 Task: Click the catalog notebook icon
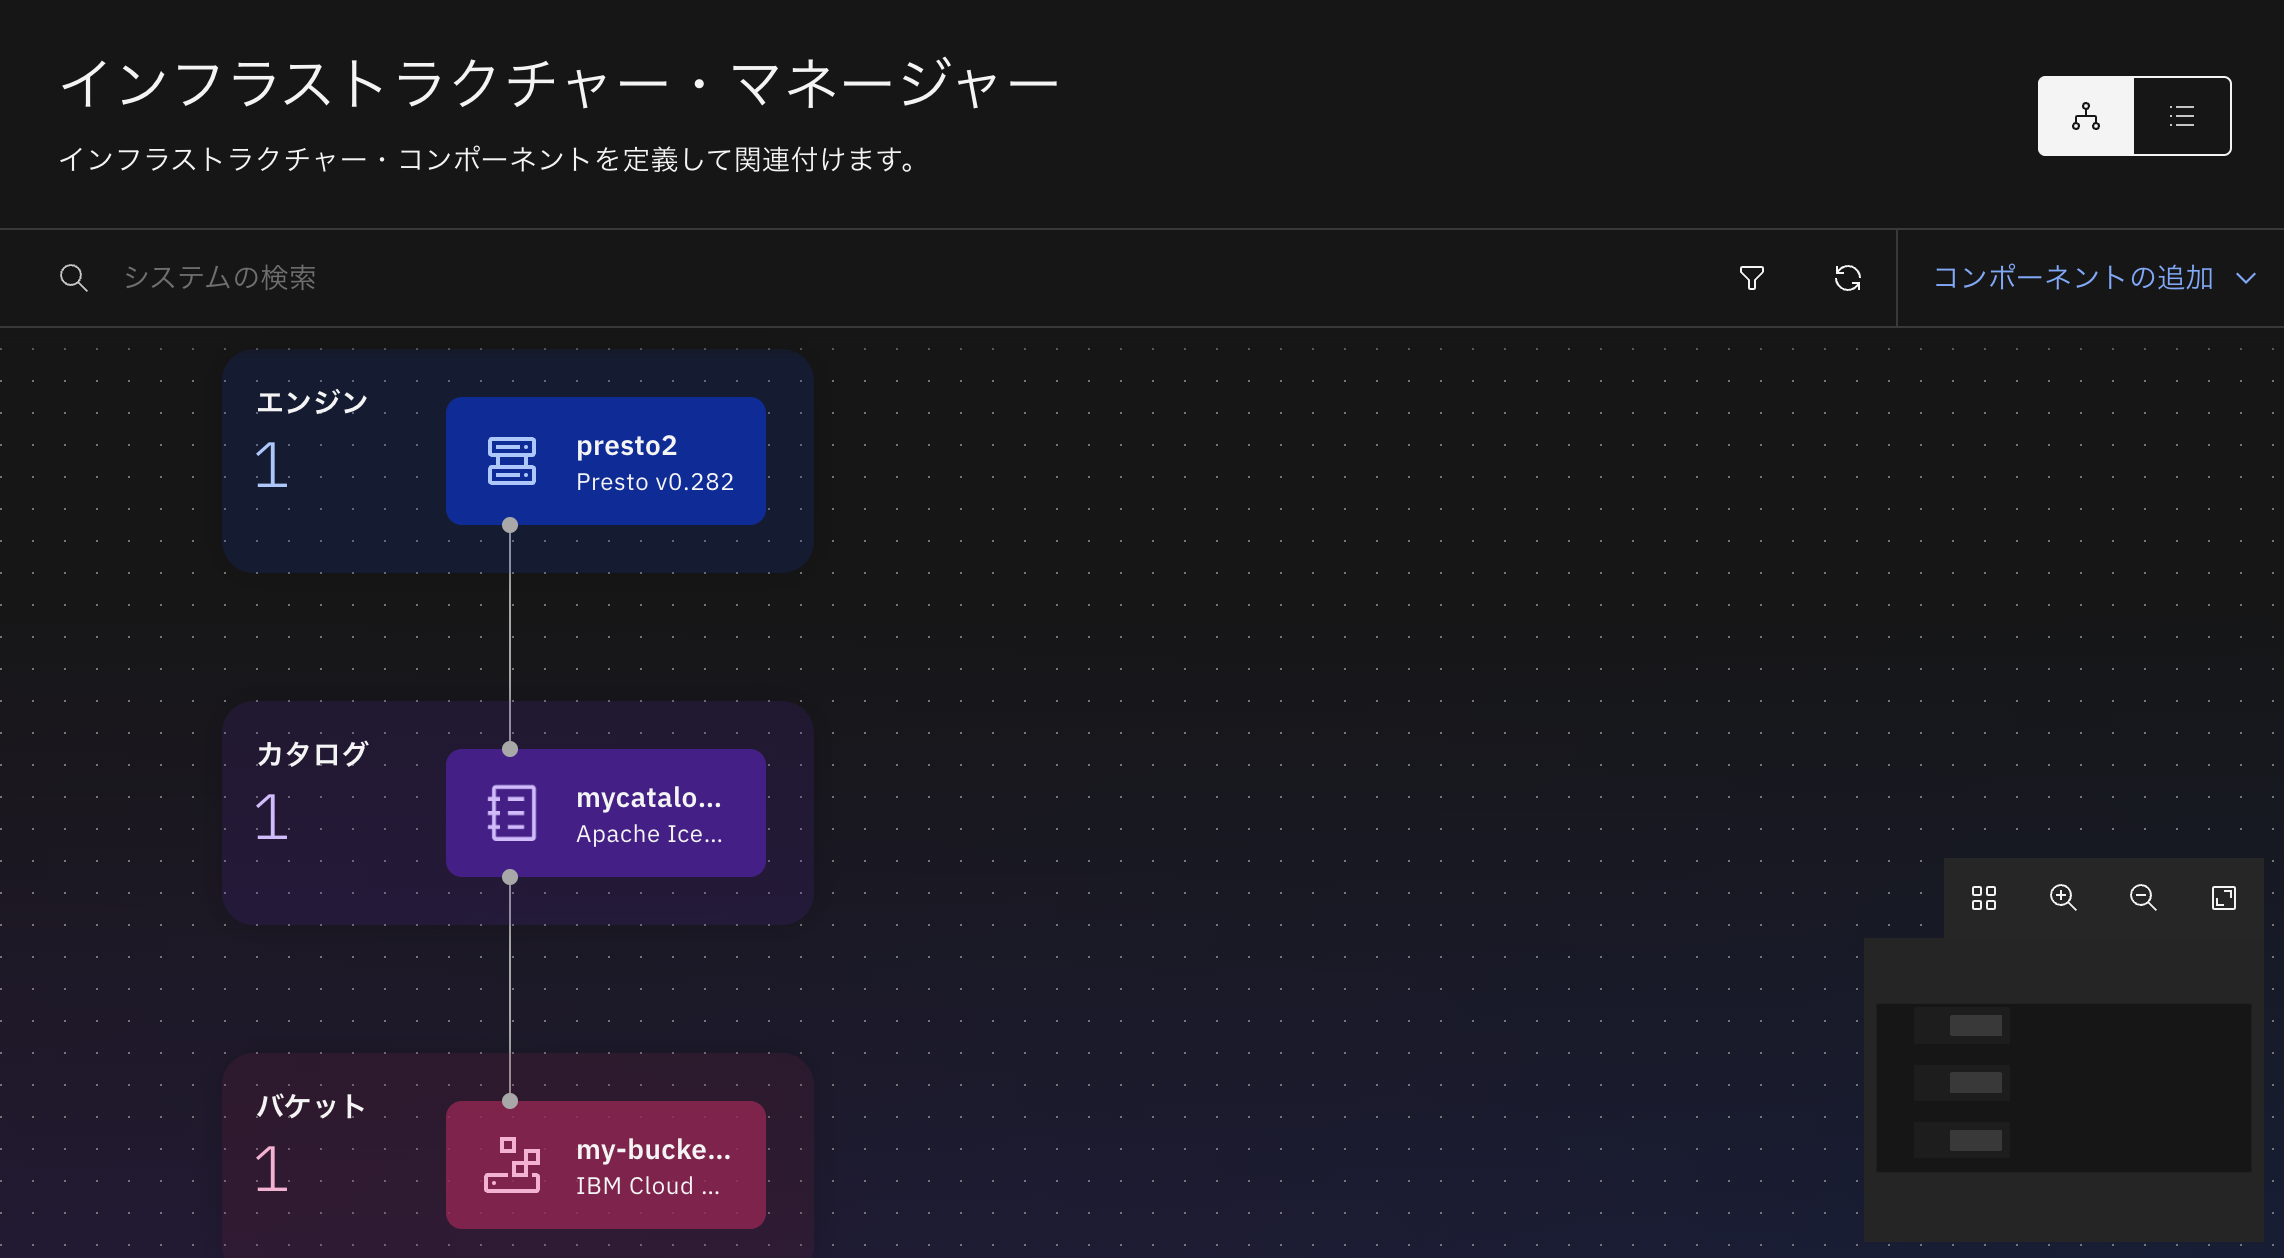click(511, 813)
